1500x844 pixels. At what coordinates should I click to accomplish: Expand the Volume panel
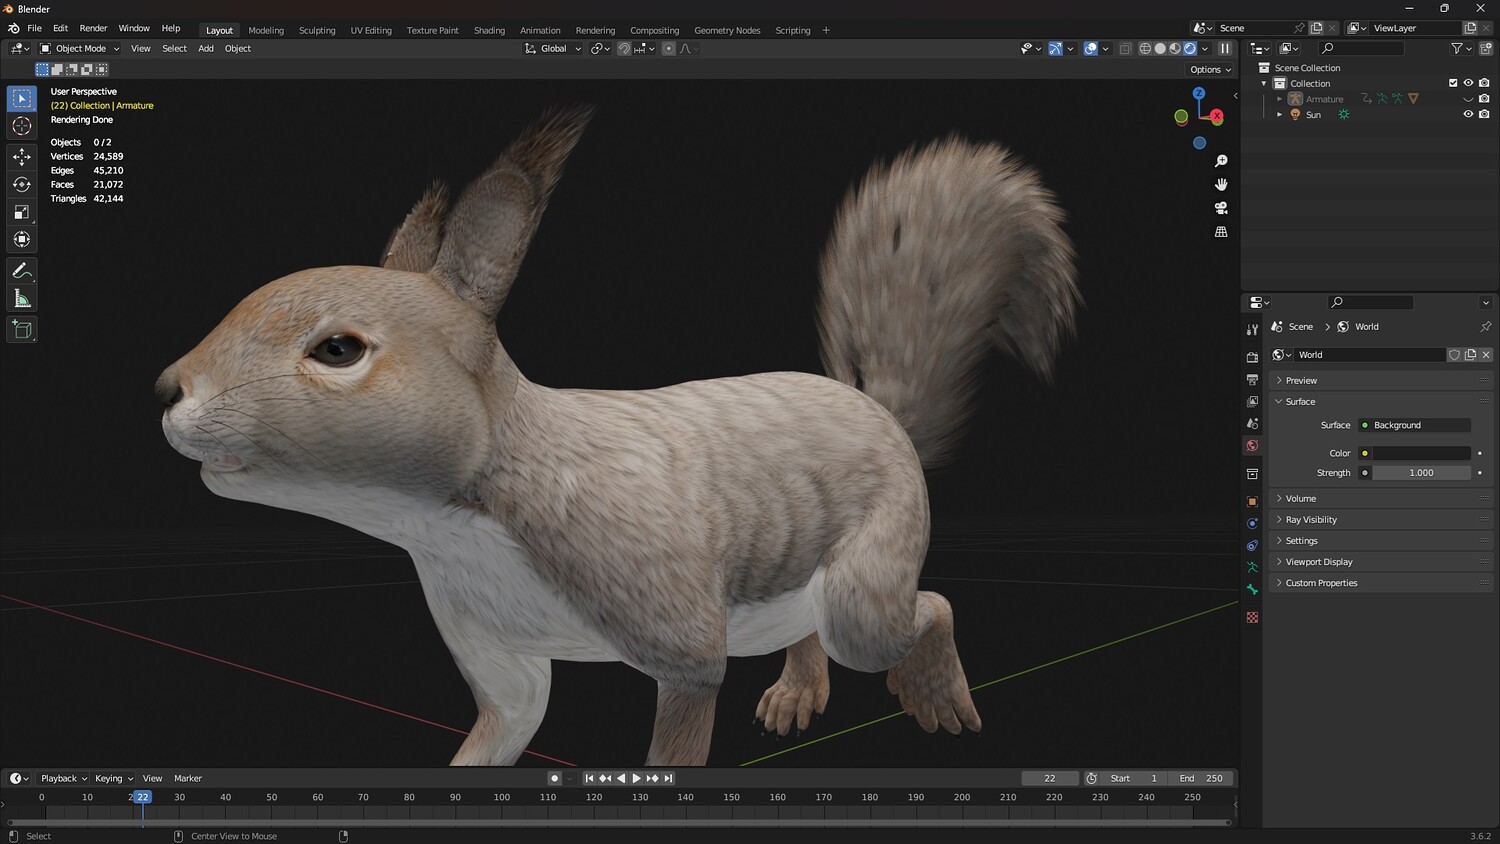click(1300, 498)
